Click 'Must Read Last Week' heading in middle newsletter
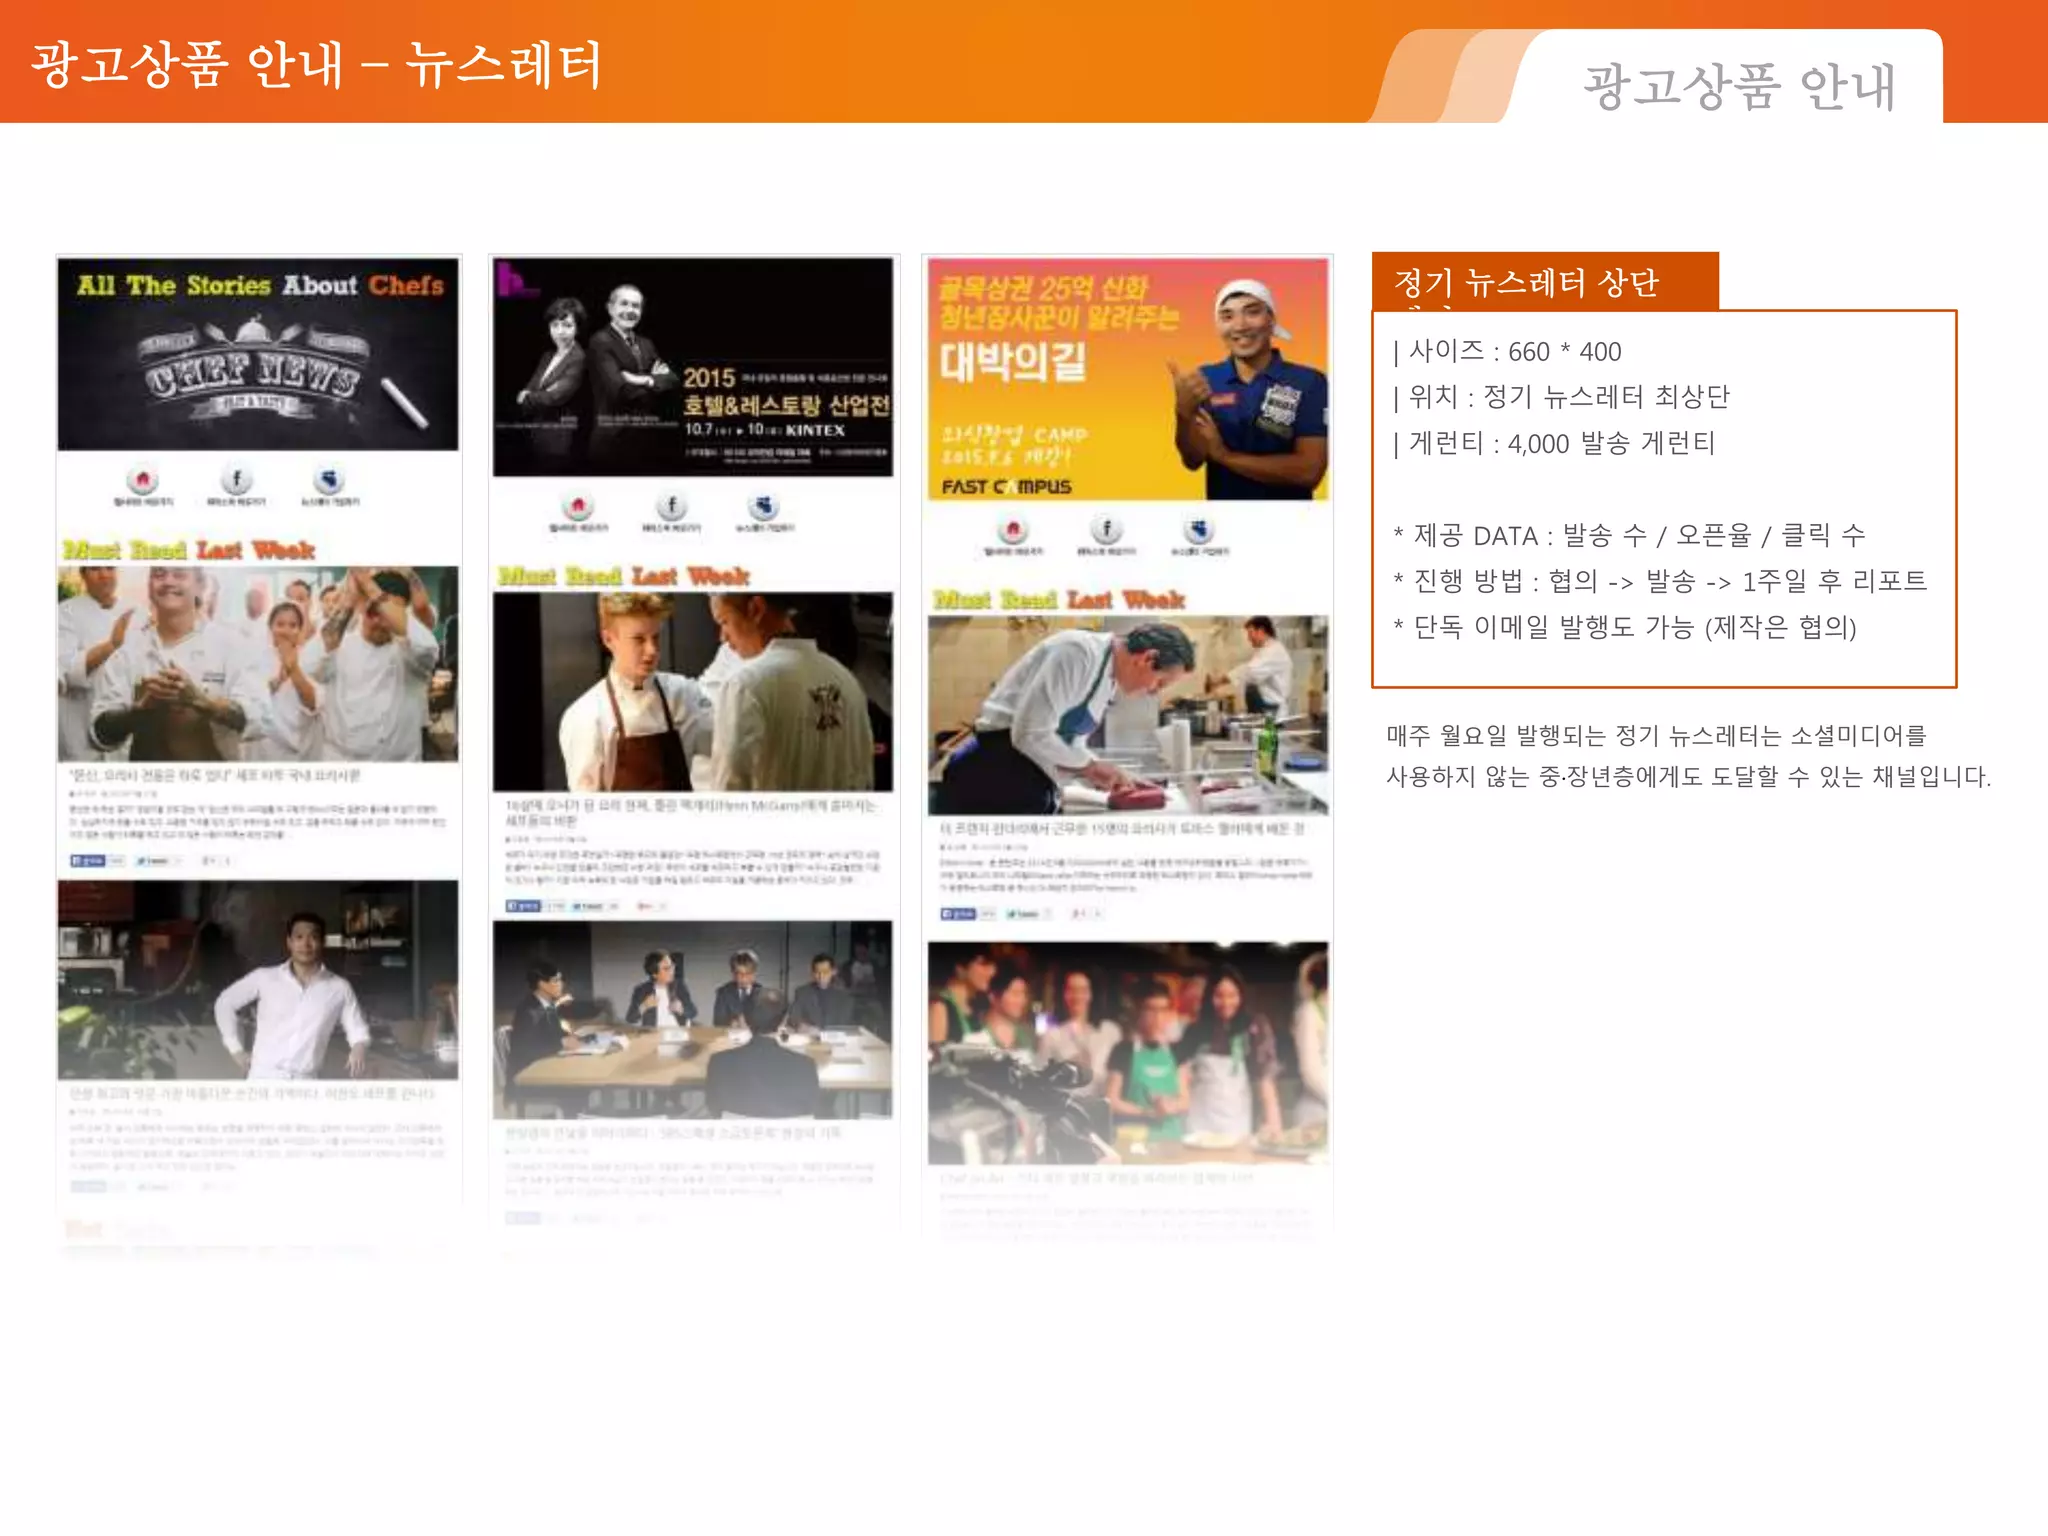The width and height of the screenshot is (2048, 1536). pos(623,575)
